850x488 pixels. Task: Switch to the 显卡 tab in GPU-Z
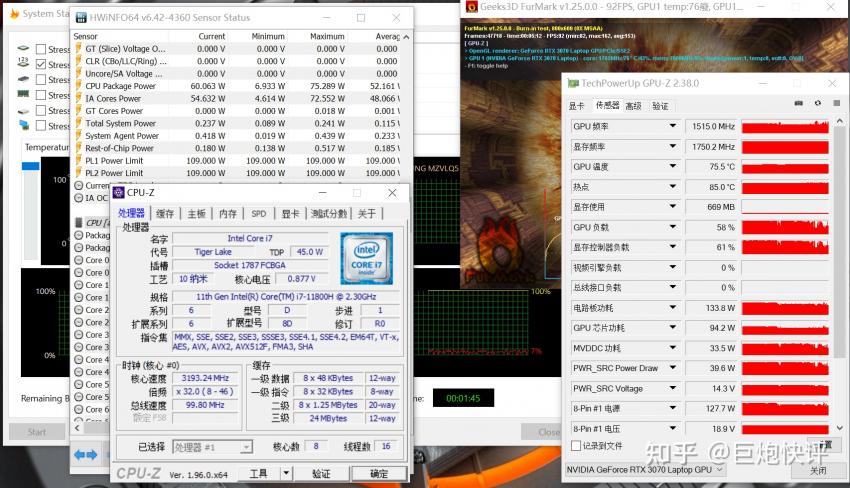tap(576, 106)
